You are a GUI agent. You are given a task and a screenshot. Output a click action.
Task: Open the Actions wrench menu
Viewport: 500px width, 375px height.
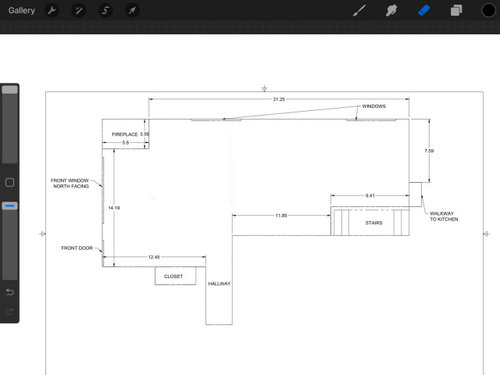coord(52,11)
